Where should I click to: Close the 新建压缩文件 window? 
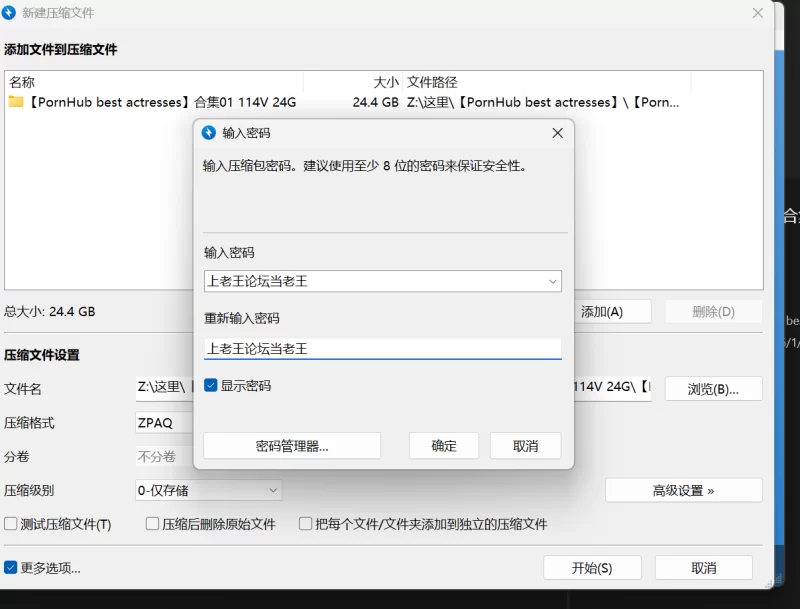click(758, 13)
